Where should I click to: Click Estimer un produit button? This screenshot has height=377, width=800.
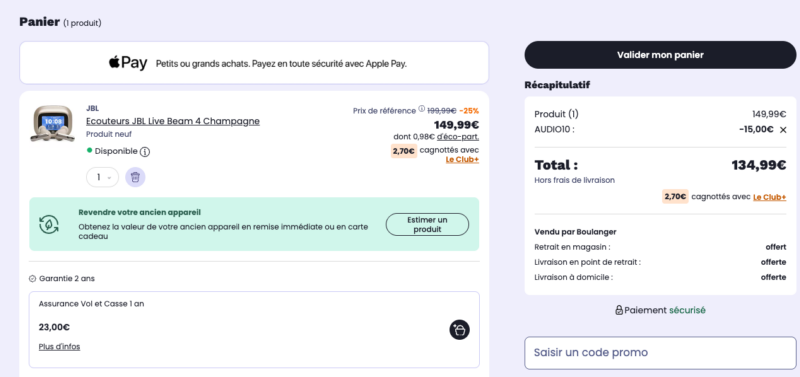[x=427, y=224]
